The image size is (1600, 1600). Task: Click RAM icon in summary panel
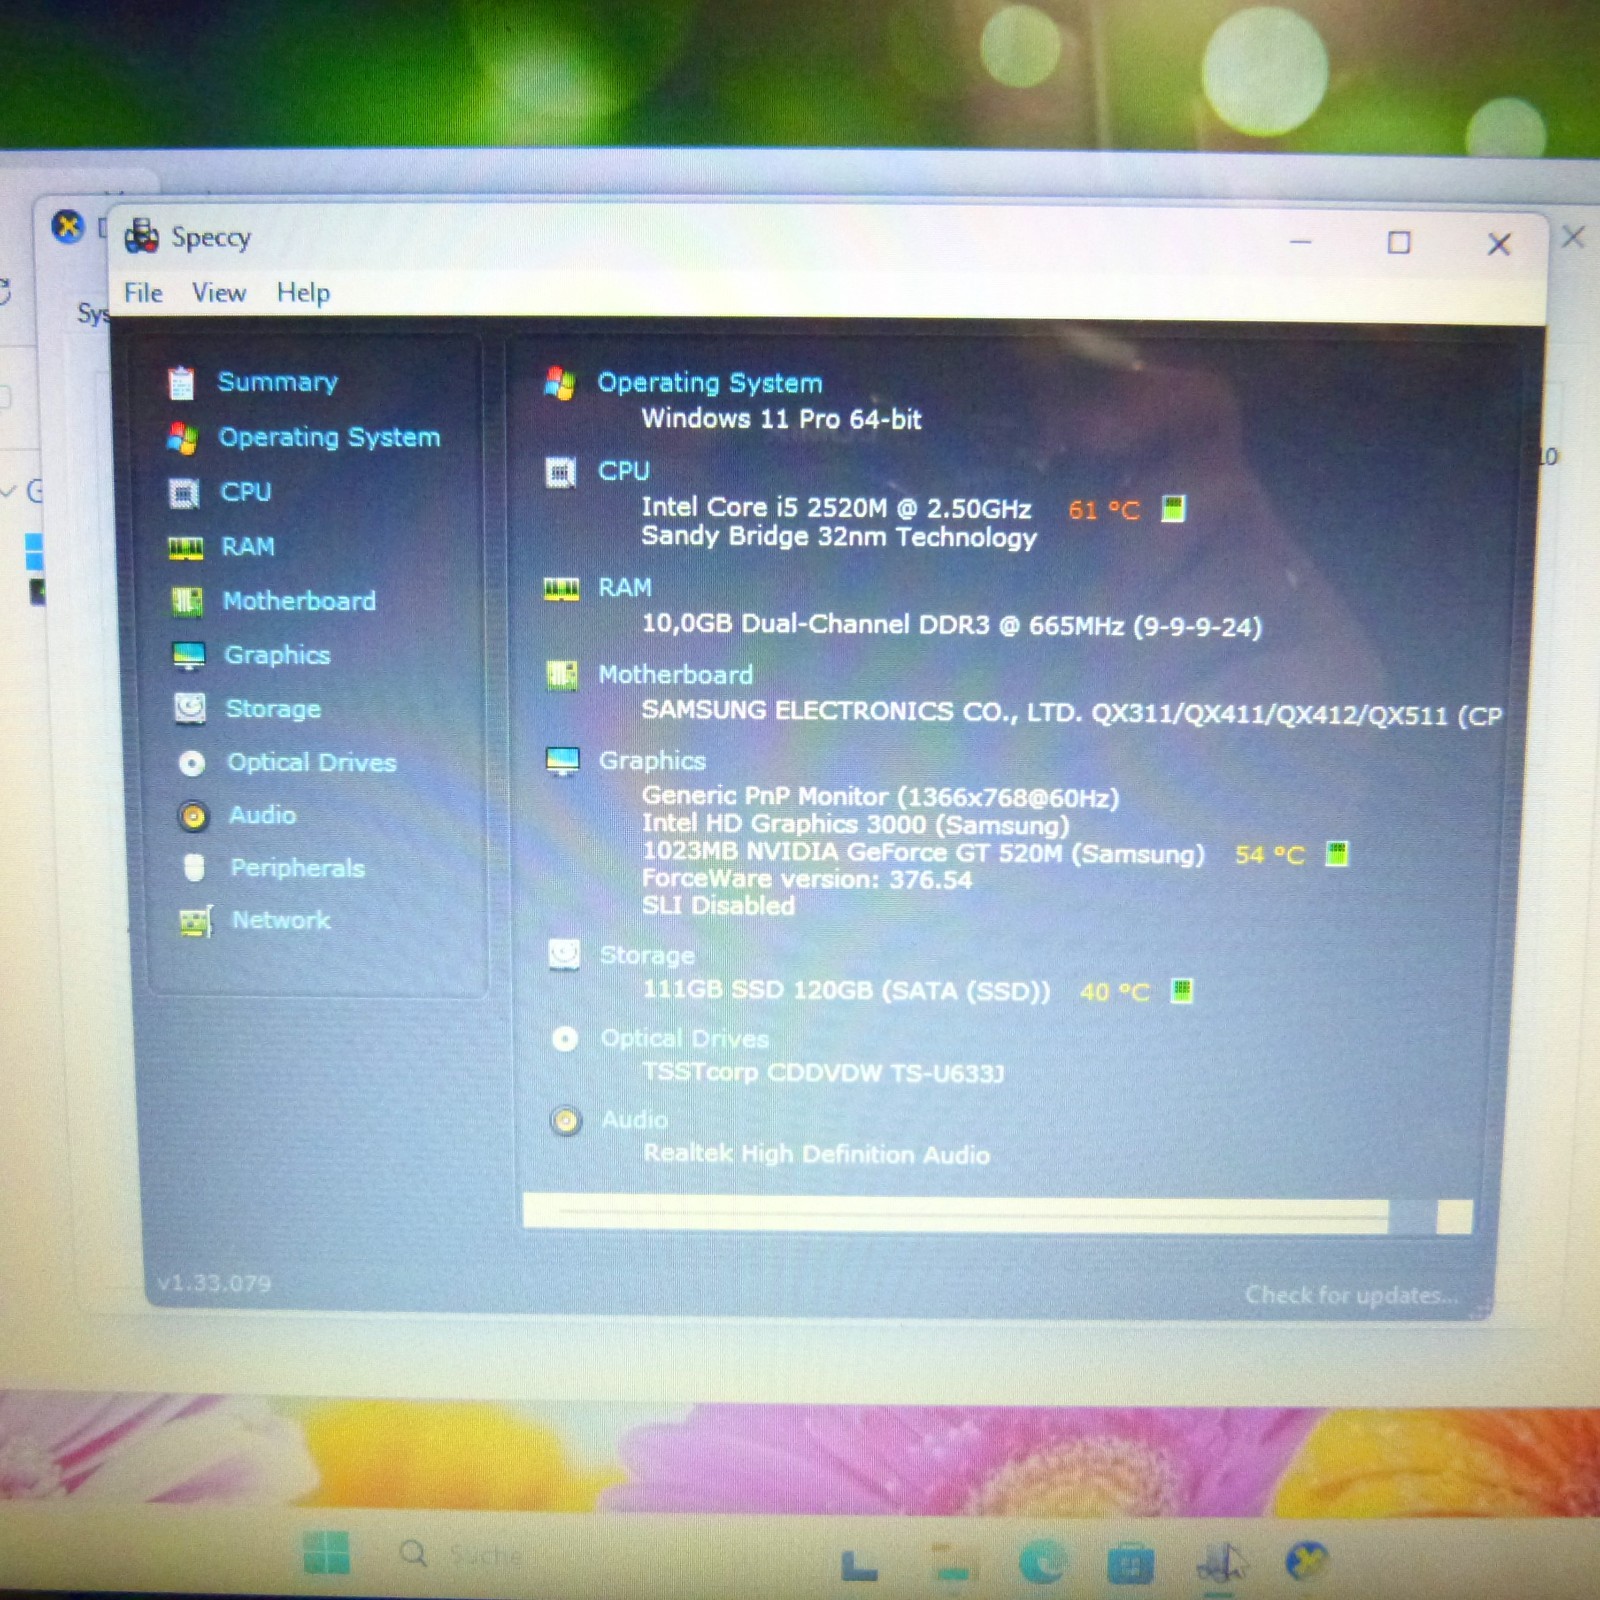561,589
